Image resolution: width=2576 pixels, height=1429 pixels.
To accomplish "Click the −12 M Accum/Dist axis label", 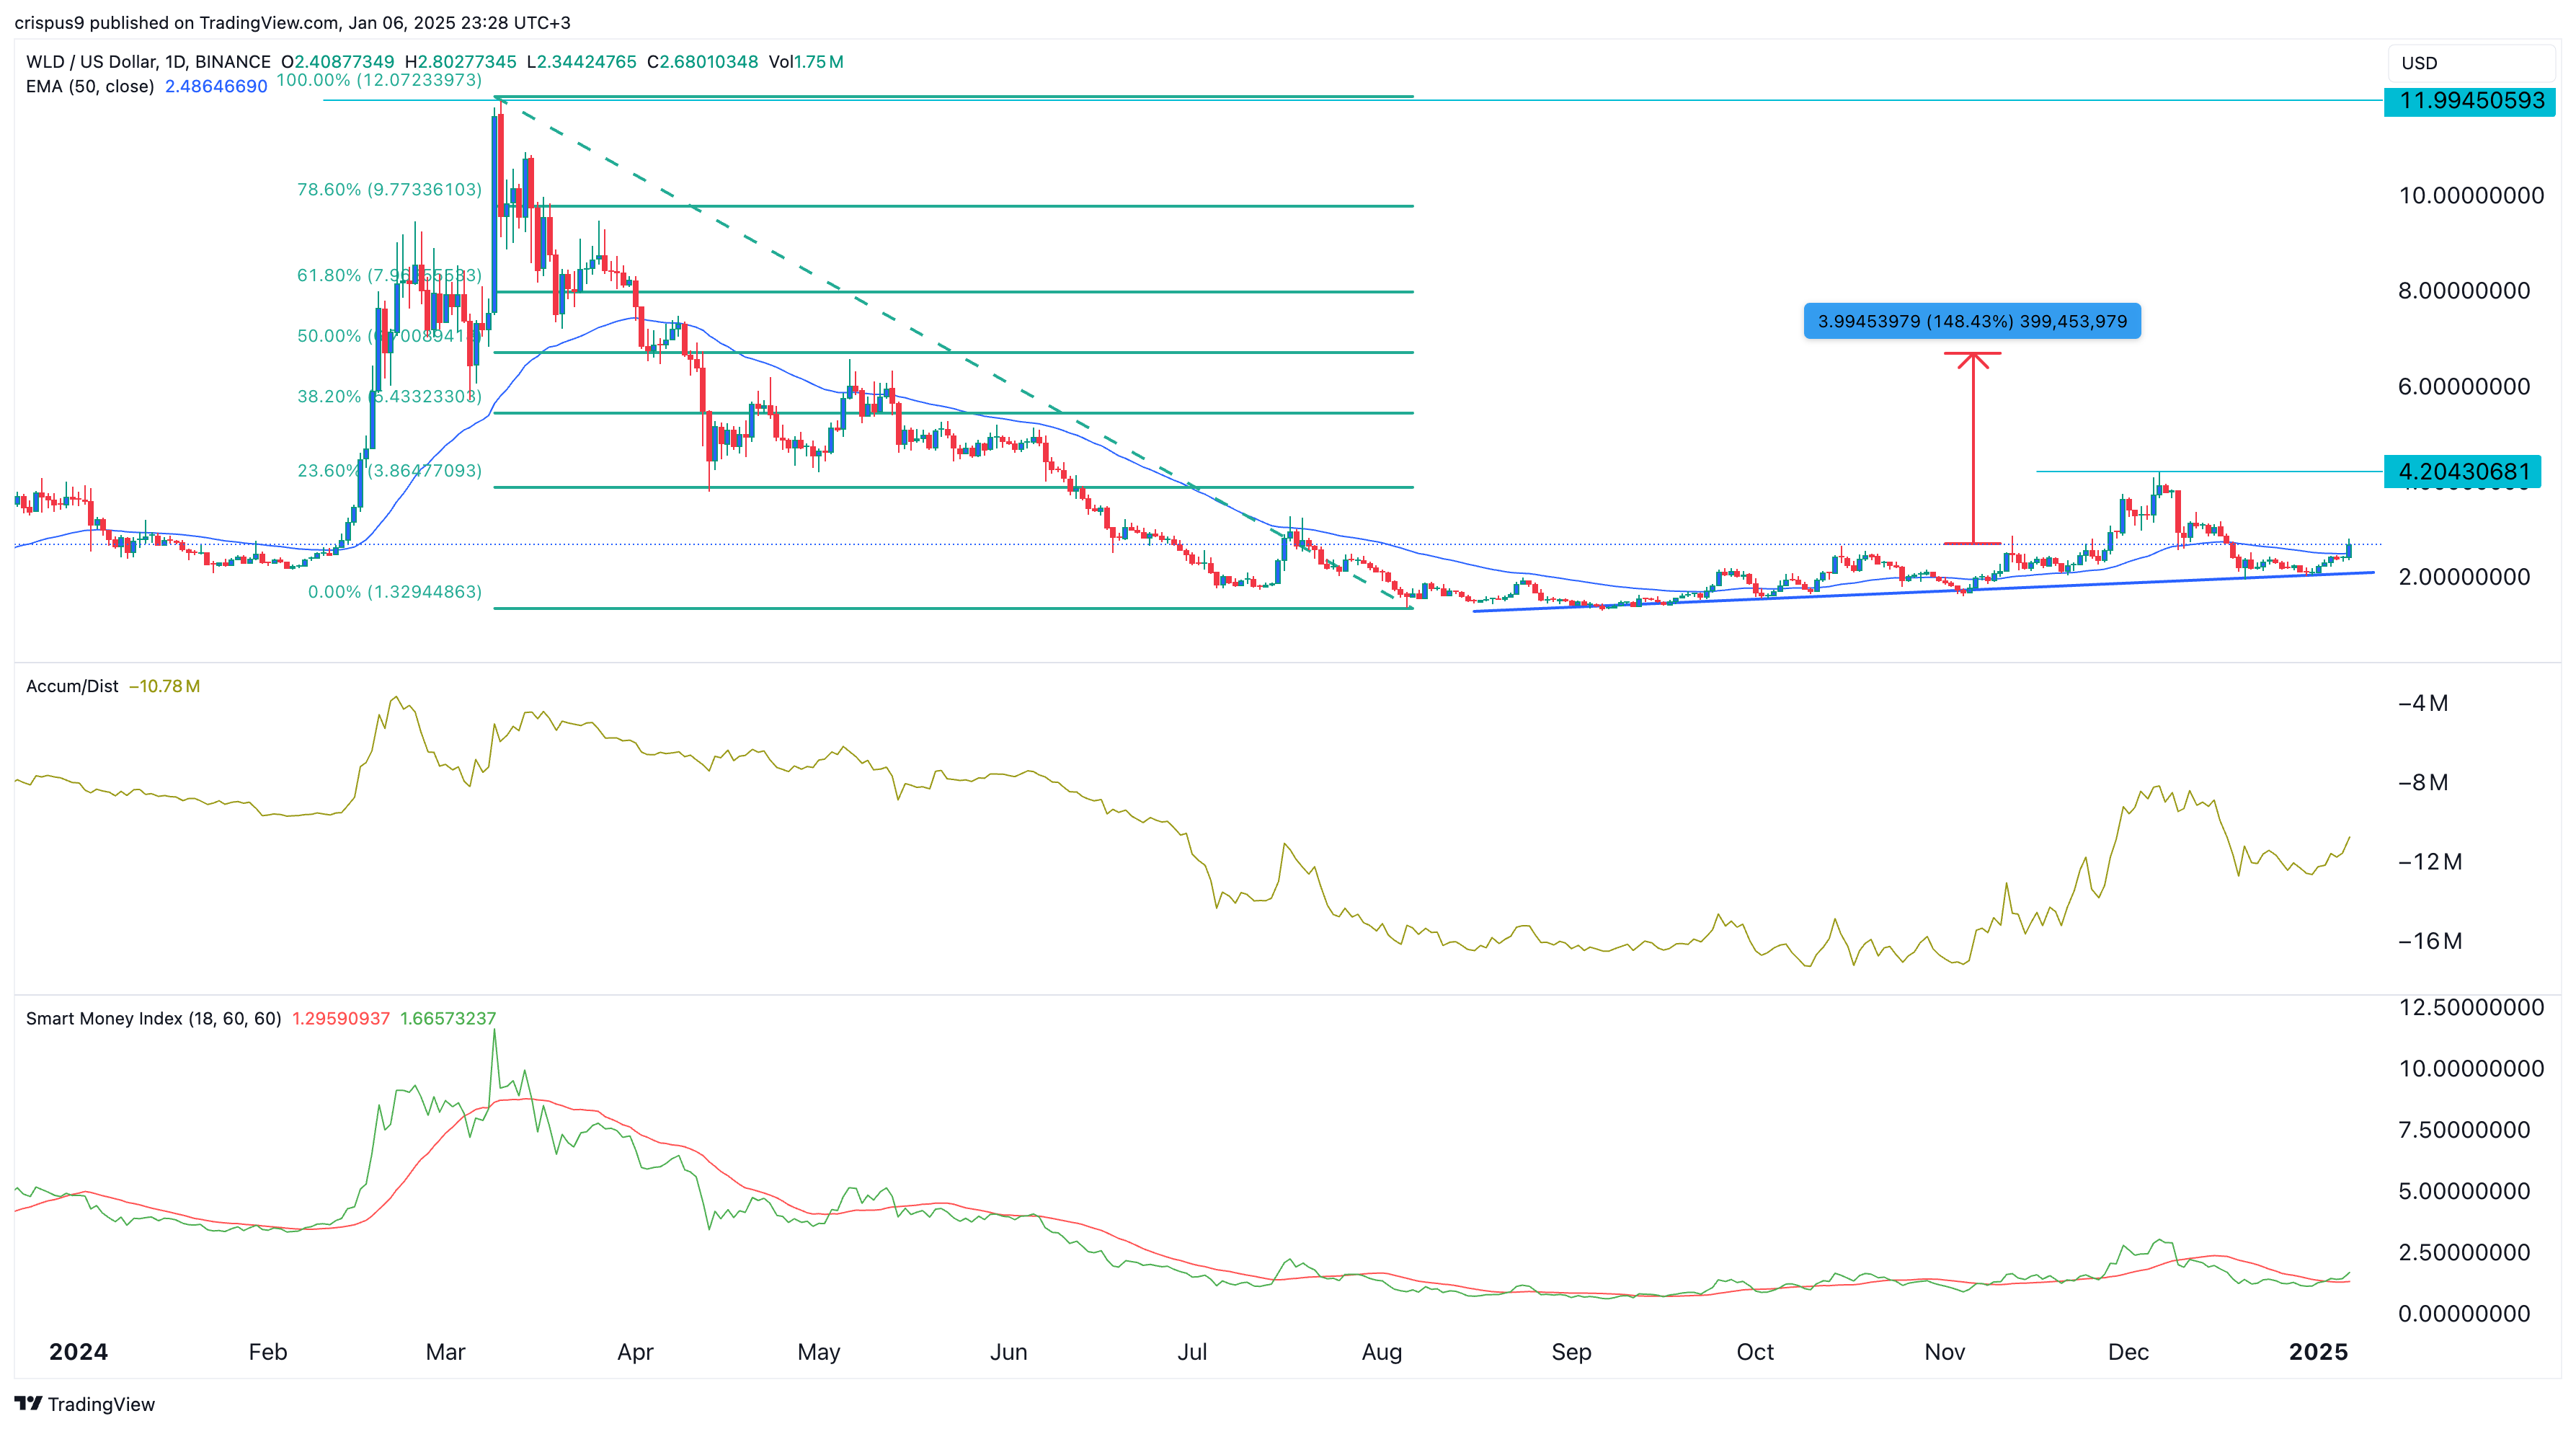I will 2430,862.
